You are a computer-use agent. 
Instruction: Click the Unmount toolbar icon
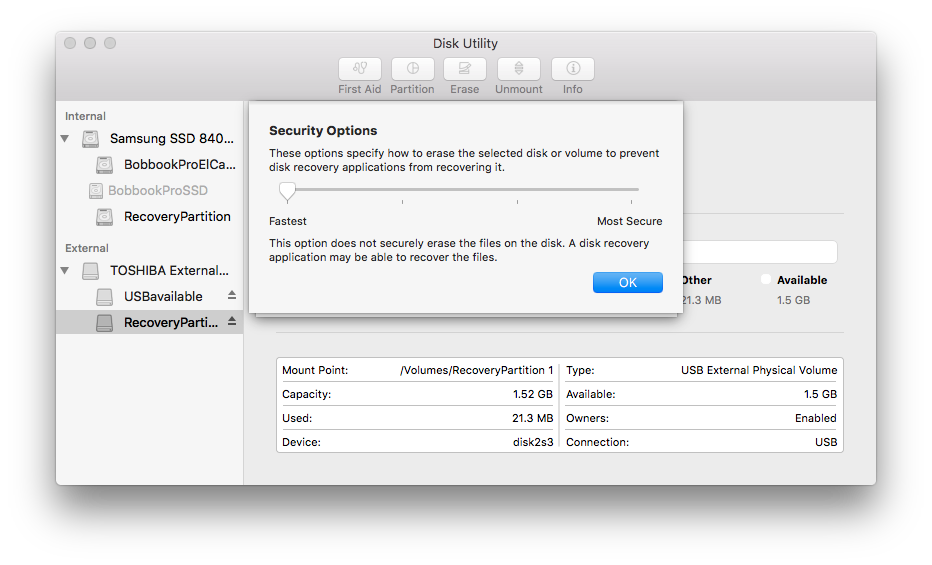coord(519,69)
